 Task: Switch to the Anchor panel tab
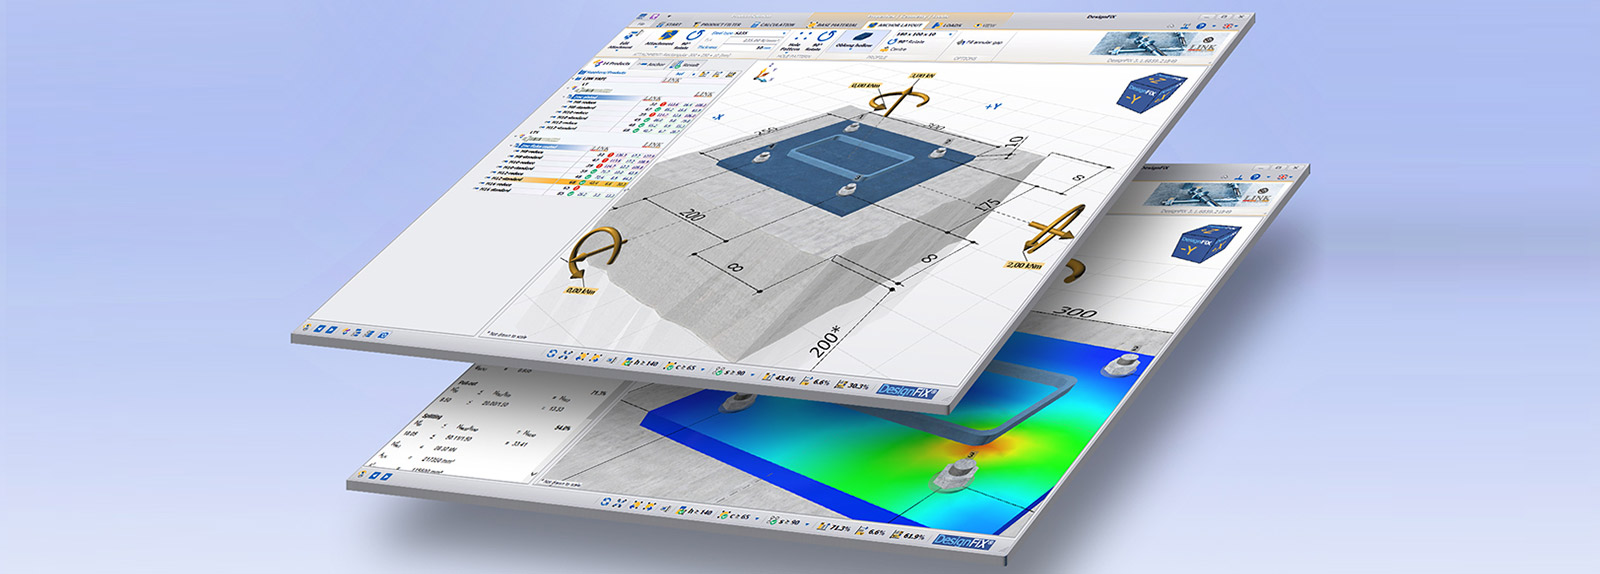click(653, 64)
